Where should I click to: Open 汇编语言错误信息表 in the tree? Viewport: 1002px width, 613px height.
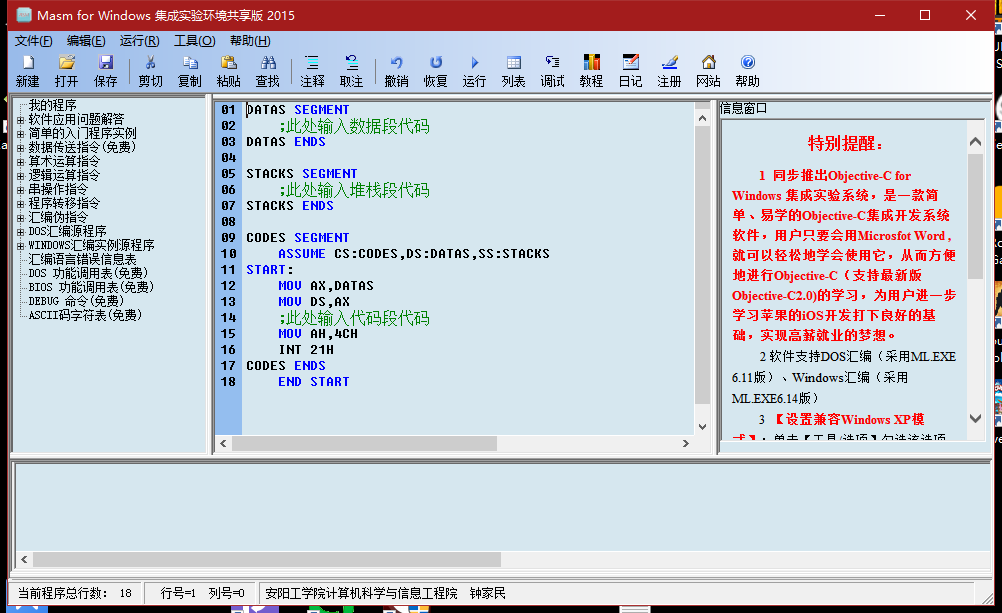pos(82,259)
